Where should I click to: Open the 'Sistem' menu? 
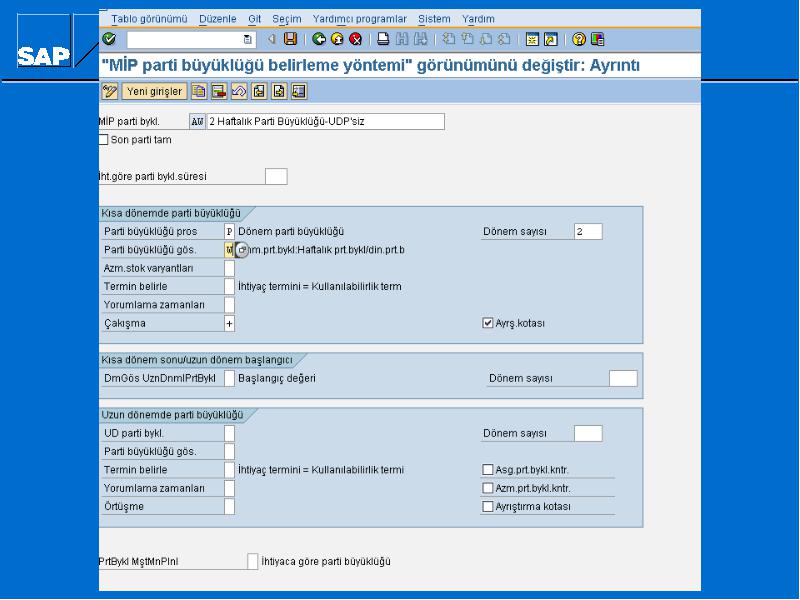point(434,19)
